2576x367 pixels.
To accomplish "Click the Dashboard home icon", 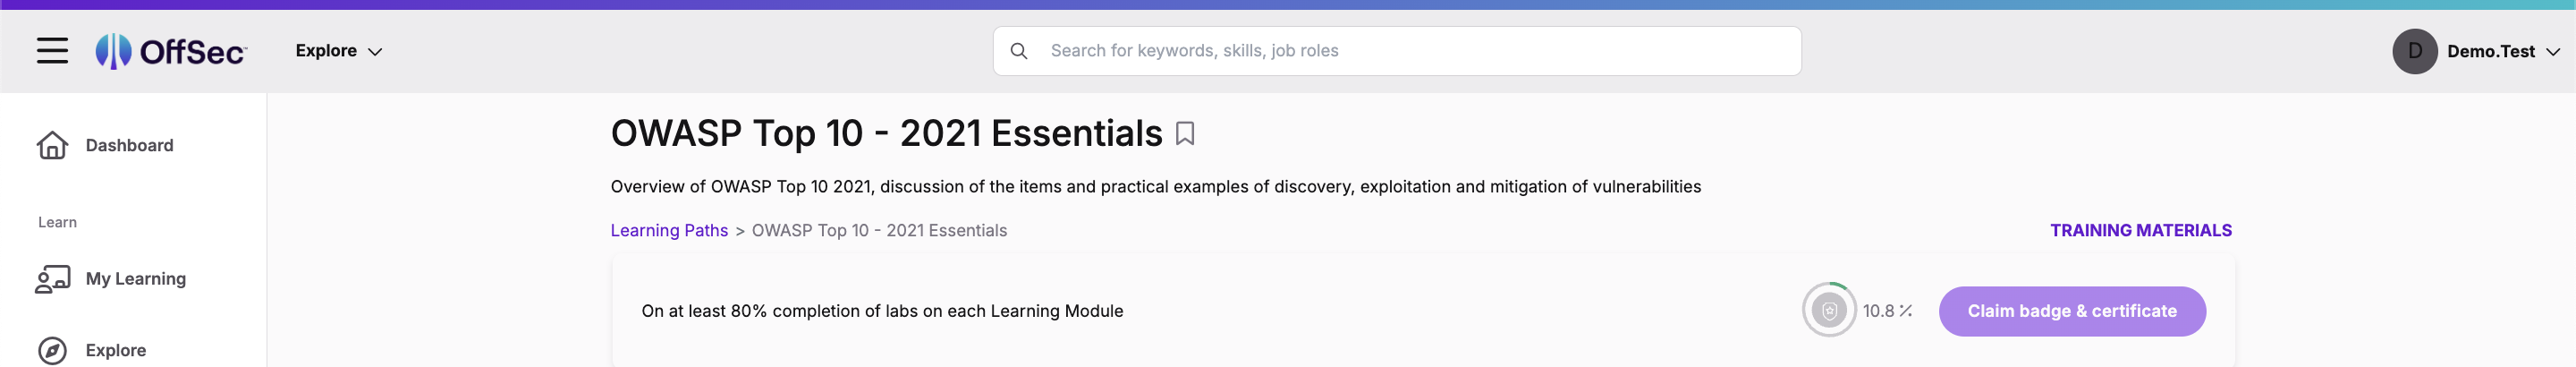I will point(52,146).
